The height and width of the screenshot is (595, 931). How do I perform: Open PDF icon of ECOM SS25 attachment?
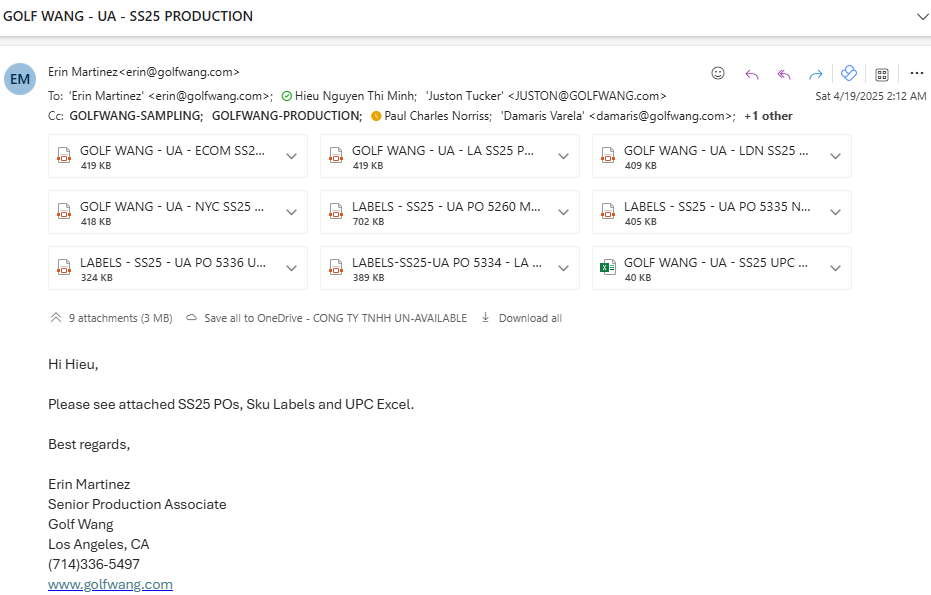(64, 156)
